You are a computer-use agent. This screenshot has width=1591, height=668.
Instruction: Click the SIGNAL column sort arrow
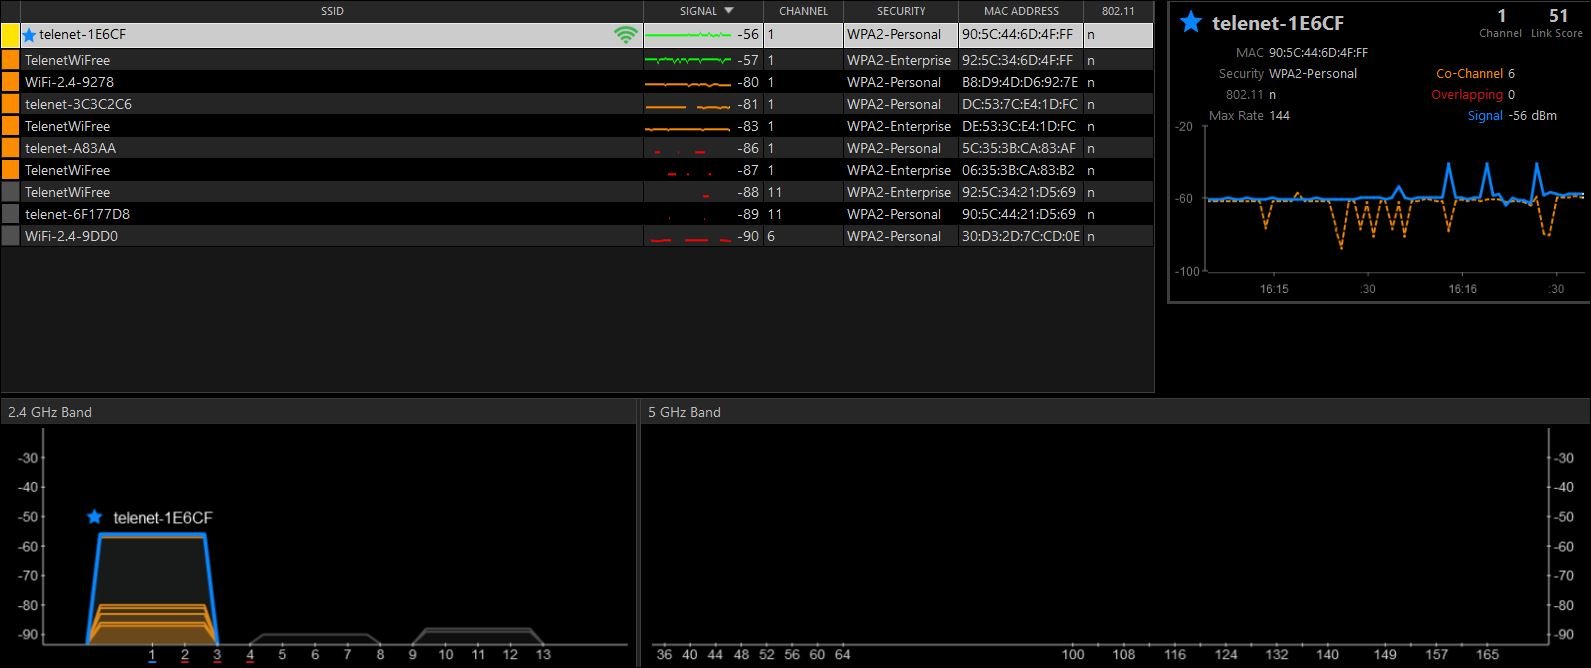coord(728,11)
